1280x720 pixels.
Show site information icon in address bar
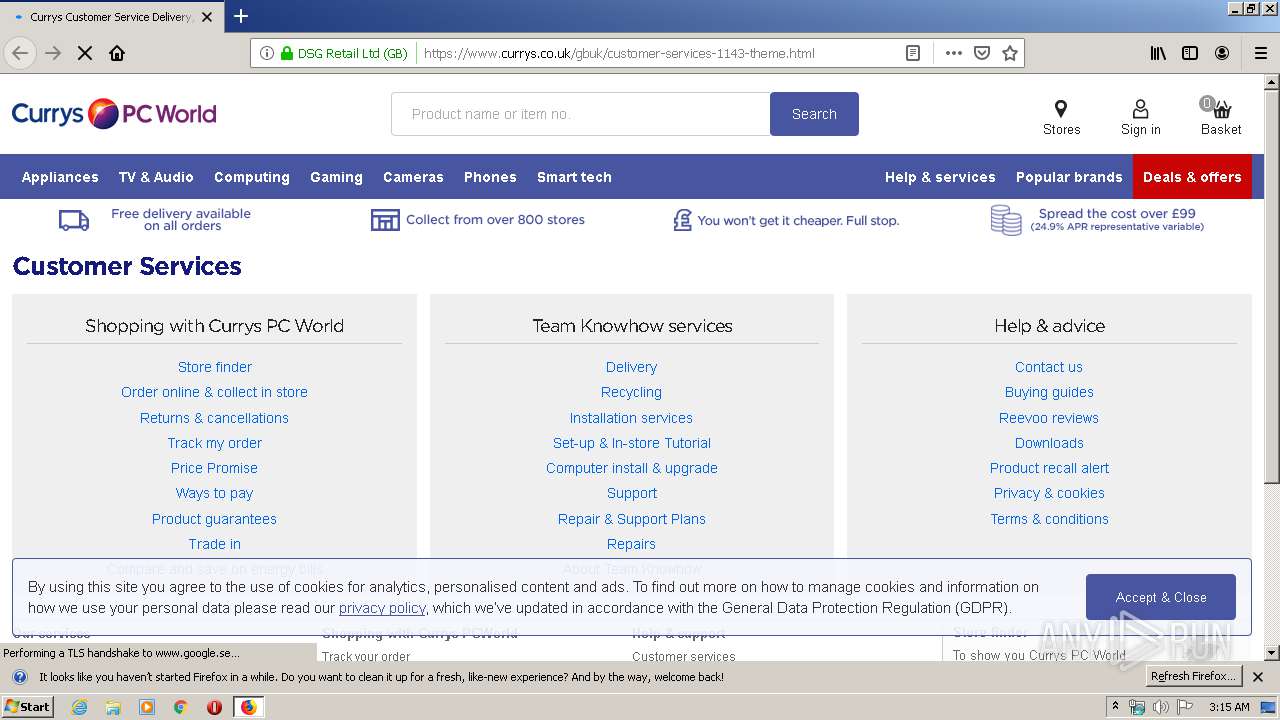(266, 53)
